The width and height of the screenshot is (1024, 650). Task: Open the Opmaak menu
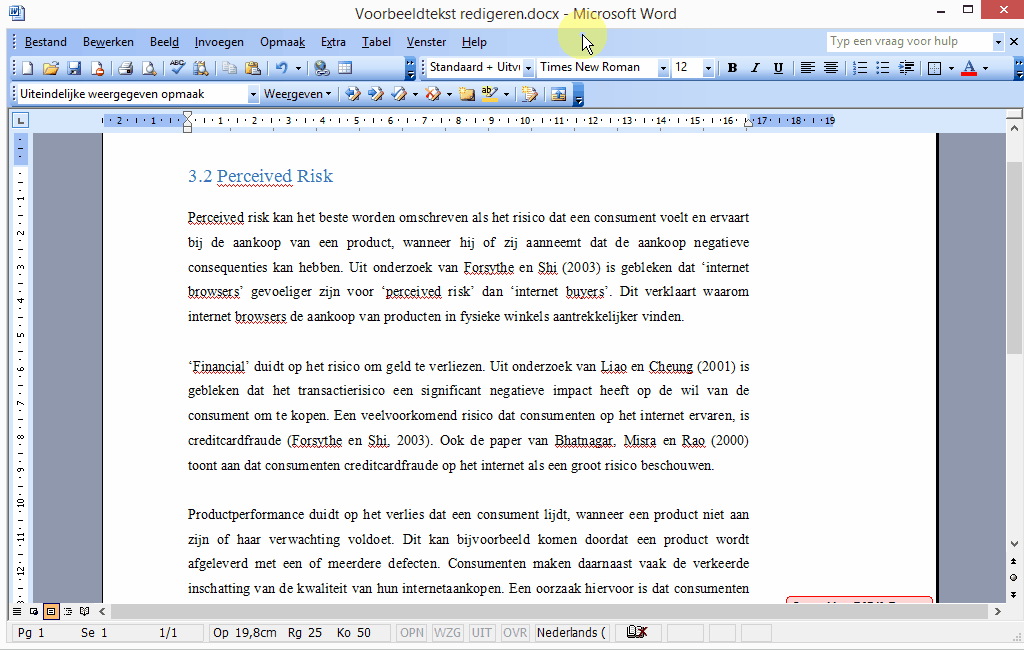[x=283, y=42]
